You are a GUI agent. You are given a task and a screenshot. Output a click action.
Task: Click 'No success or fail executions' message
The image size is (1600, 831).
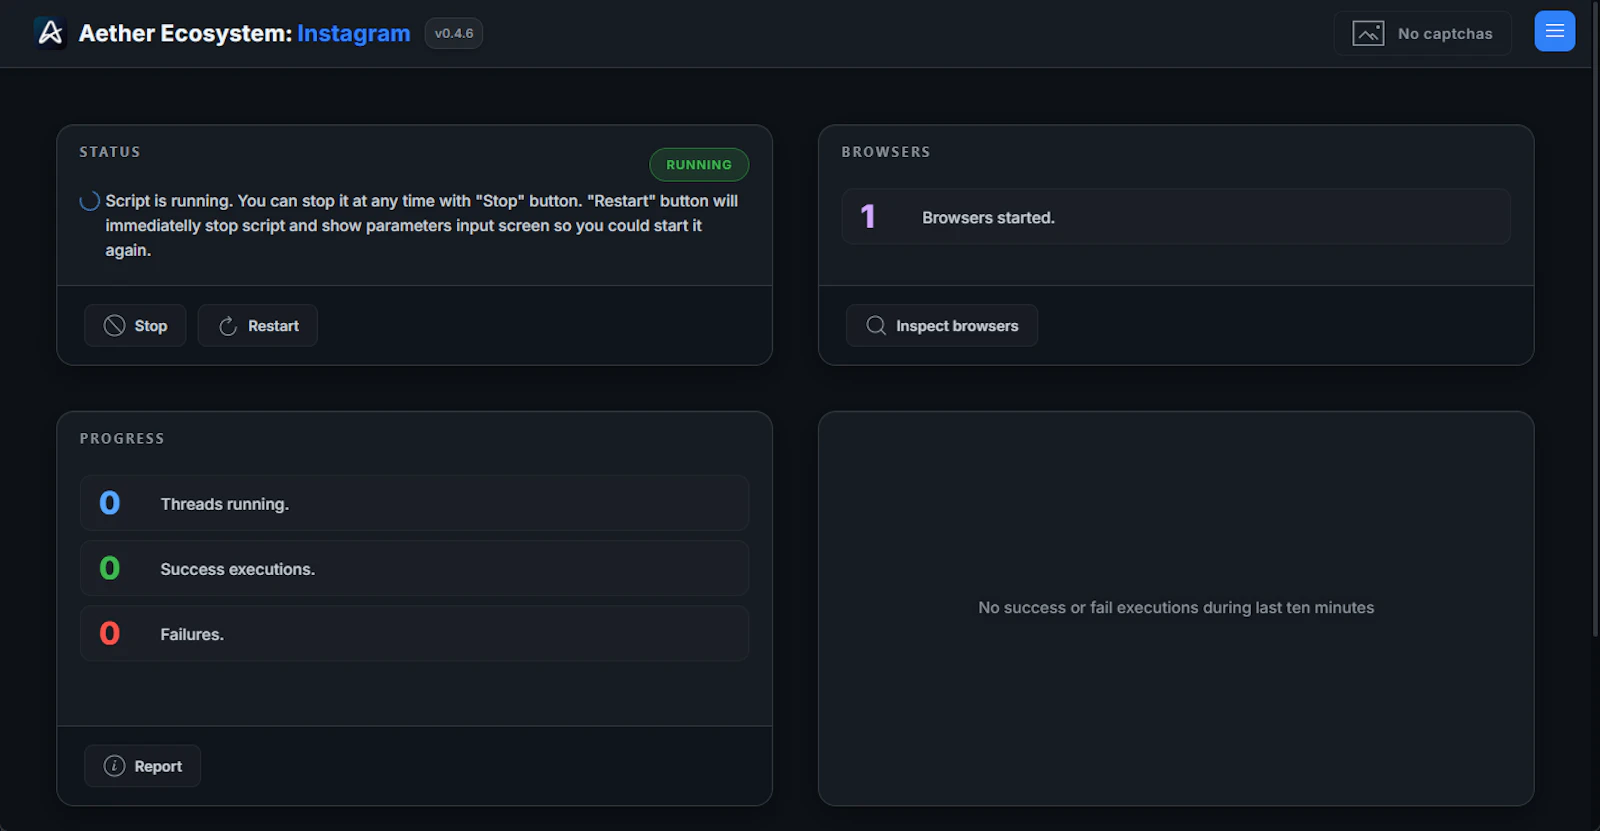1176,607
